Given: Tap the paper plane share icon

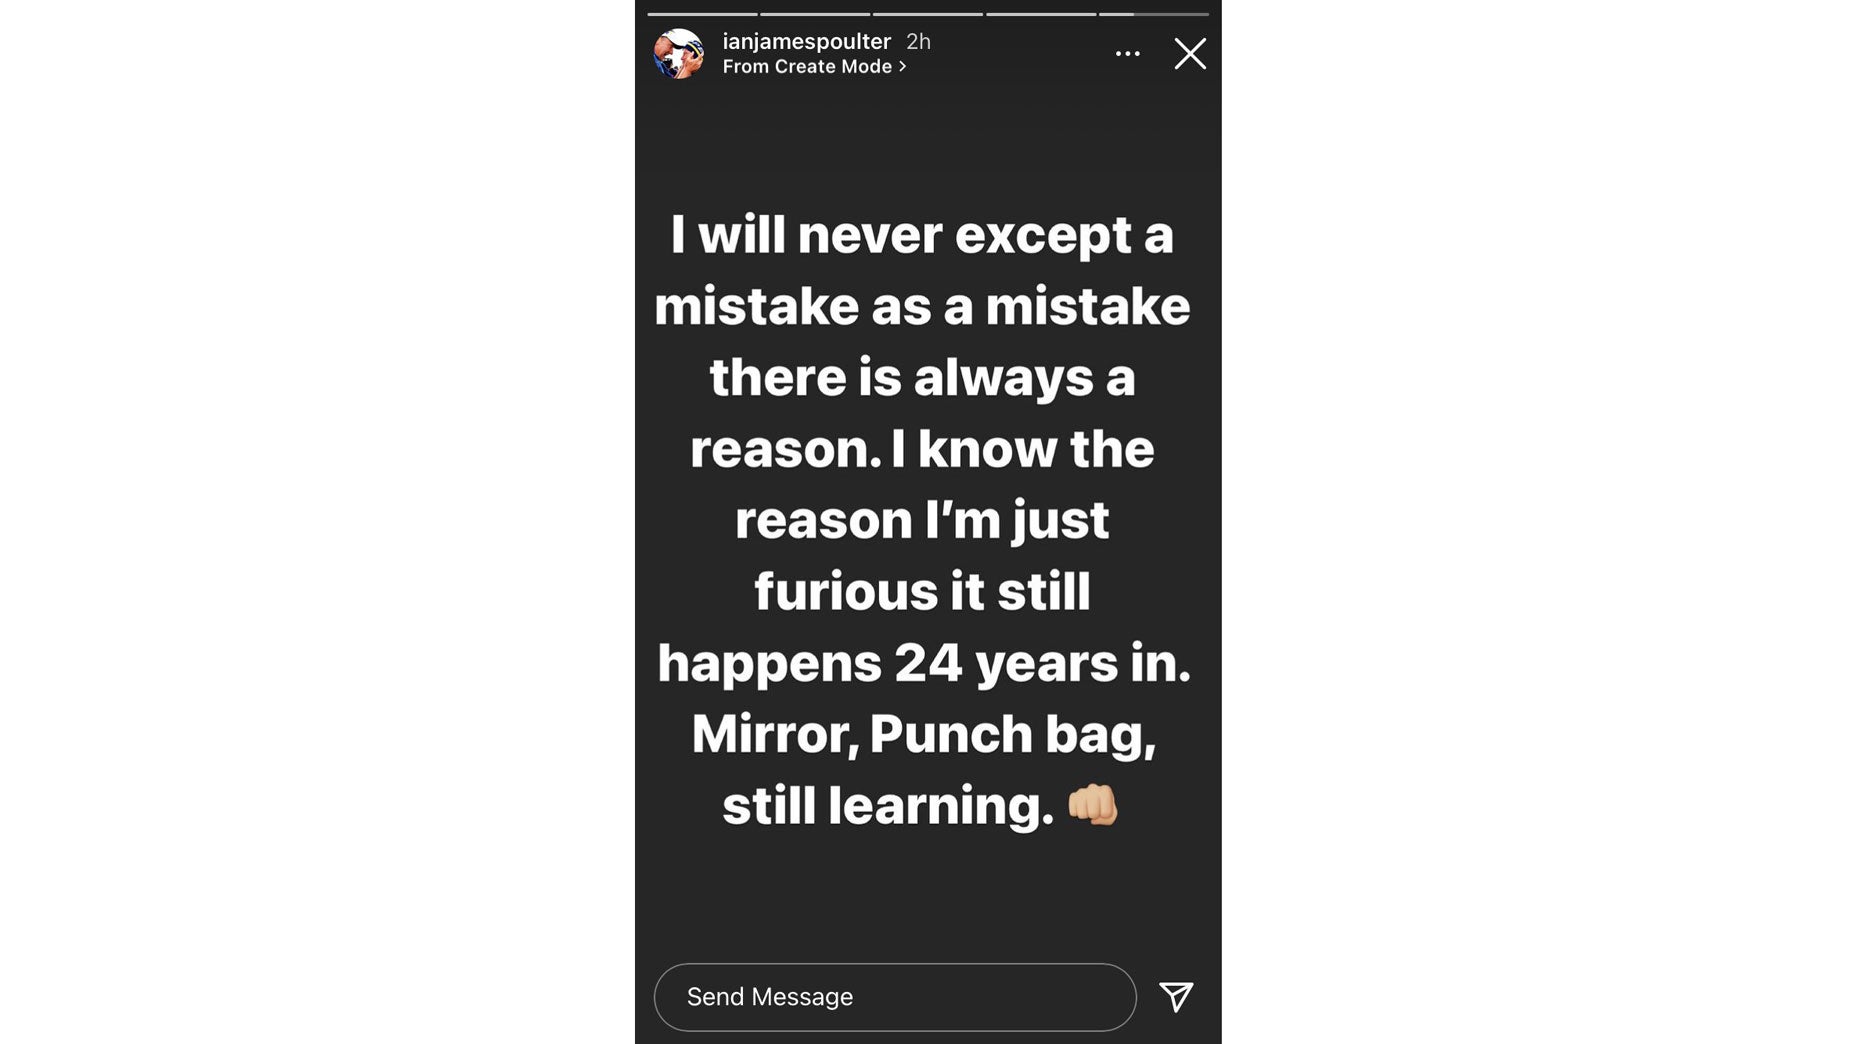Looking at the screenshot, I should pyautogui.click(x=1176, y=996).
